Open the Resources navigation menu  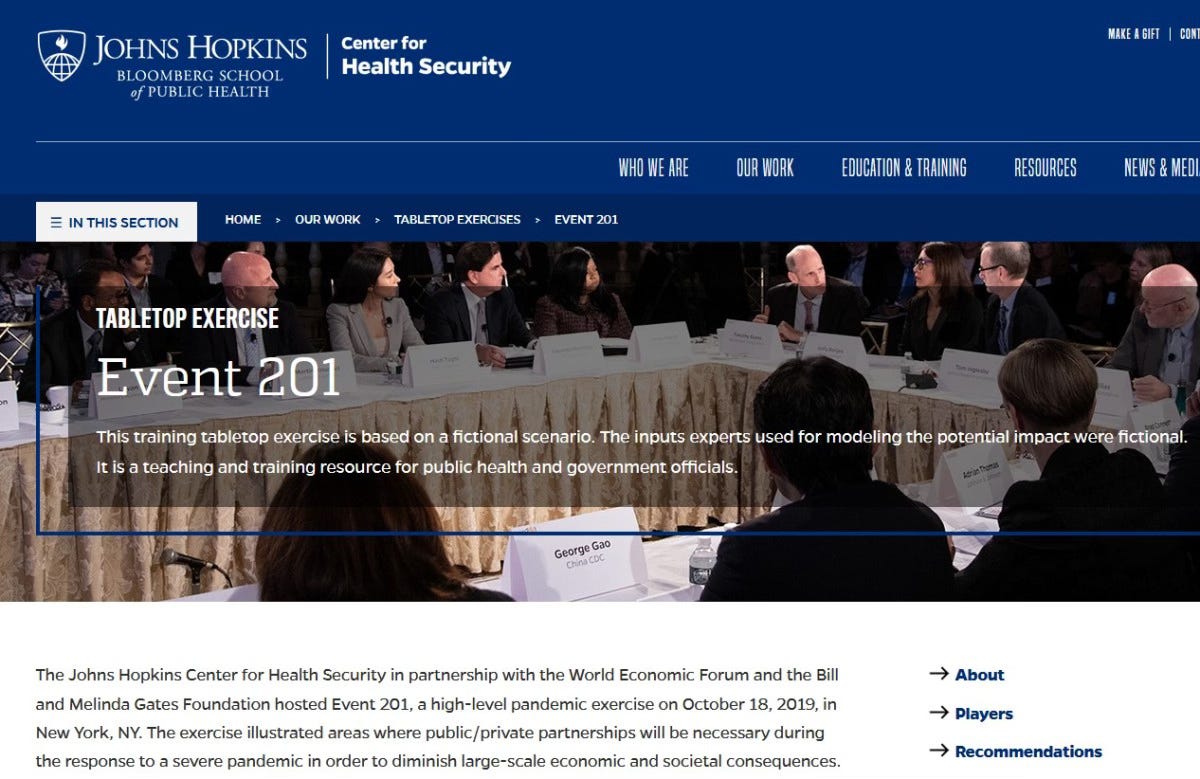click(1045, 168)
